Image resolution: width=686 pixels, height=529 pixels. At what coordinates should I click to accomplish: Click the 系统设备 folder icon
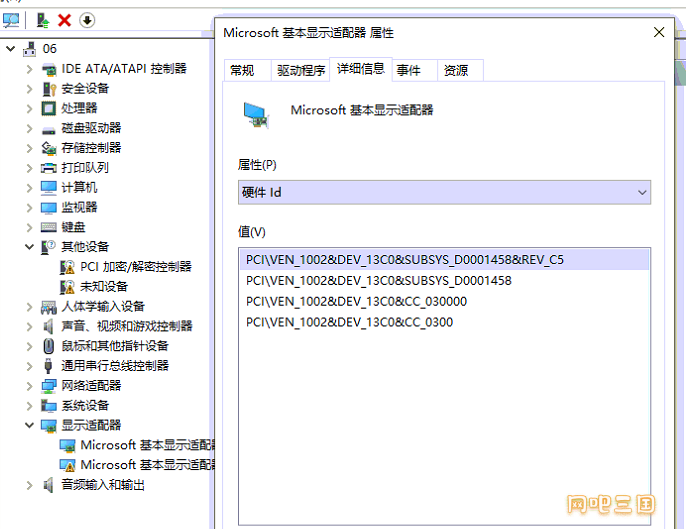point(49,406)
